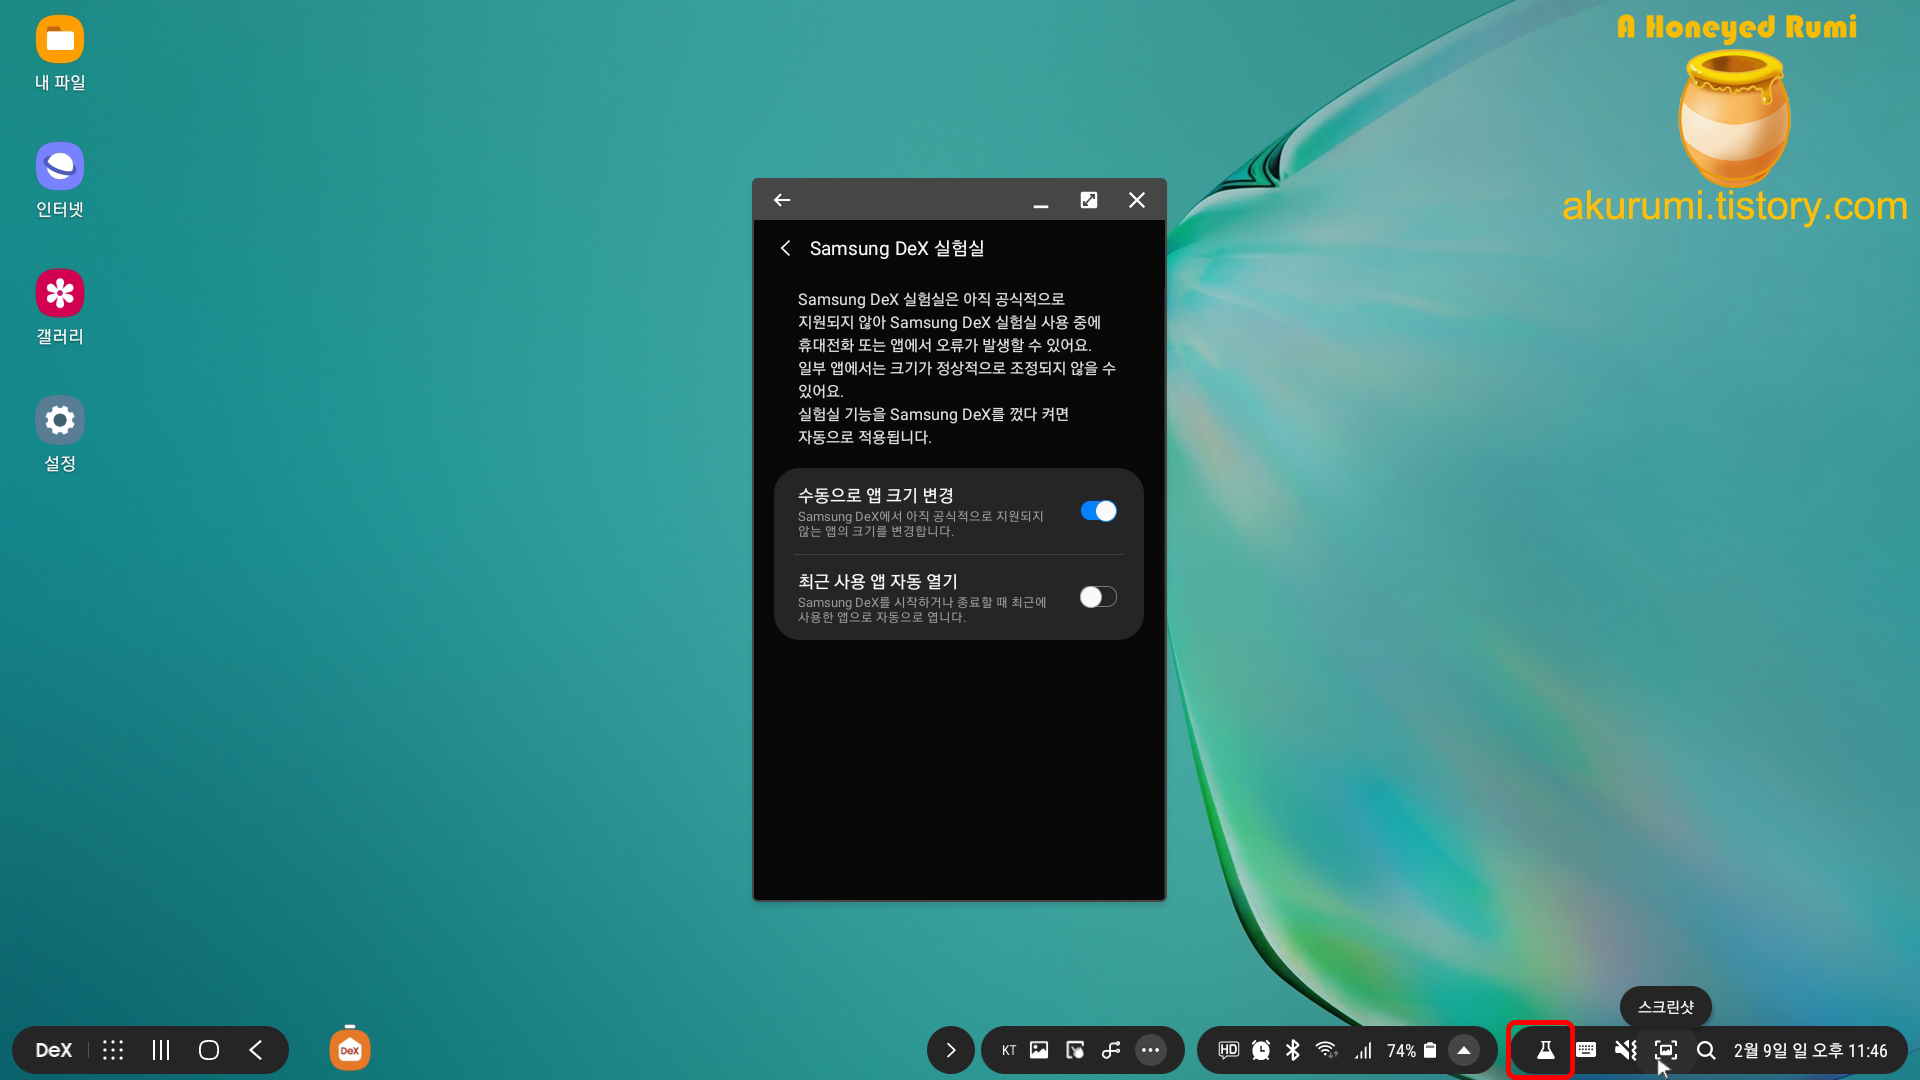Expand the notification area right chevron
Screen dimensions: 1920x1080
tap(951, 1050)
